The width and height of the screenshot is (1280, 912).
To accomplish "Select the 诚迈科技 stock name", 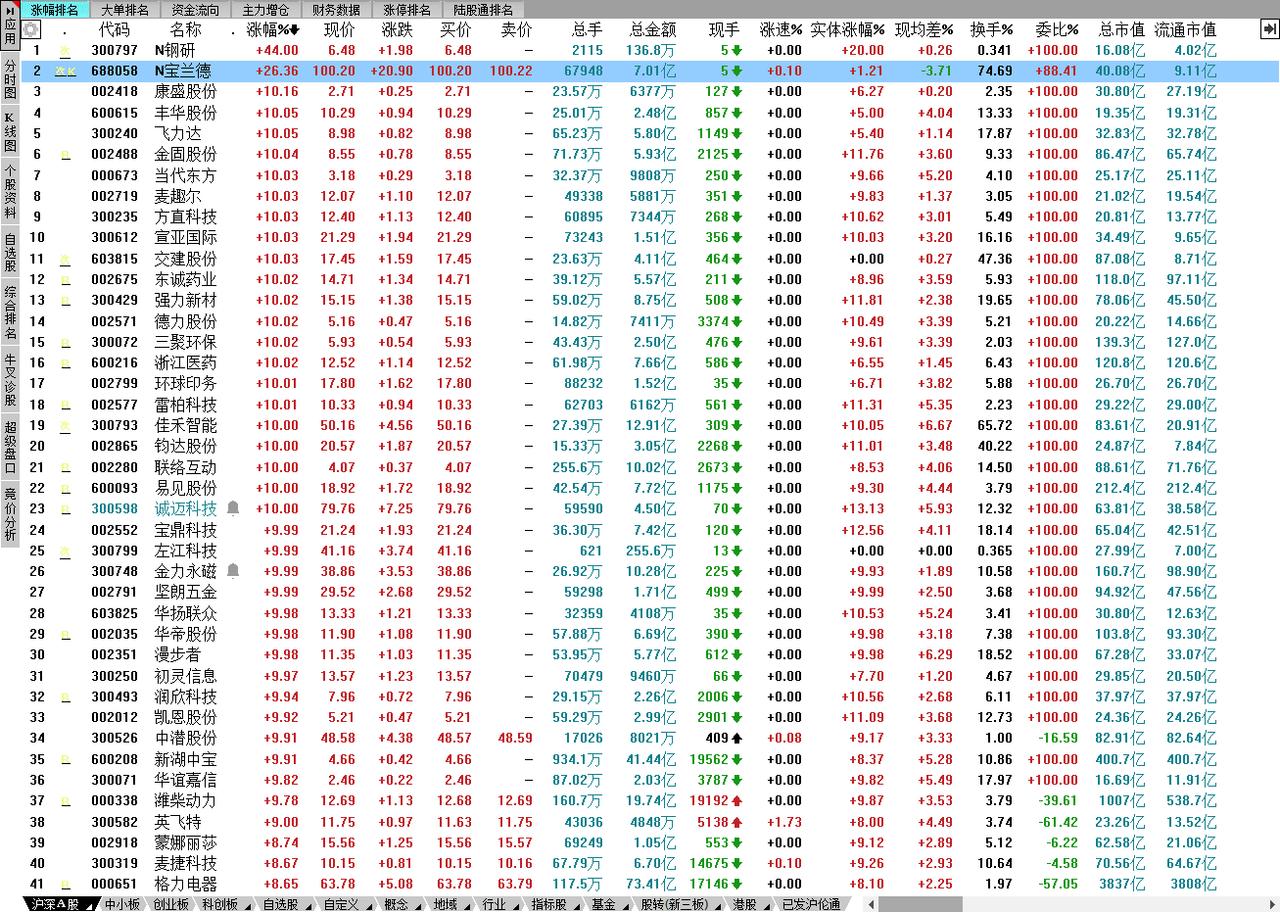I will (x=186, y=509).
